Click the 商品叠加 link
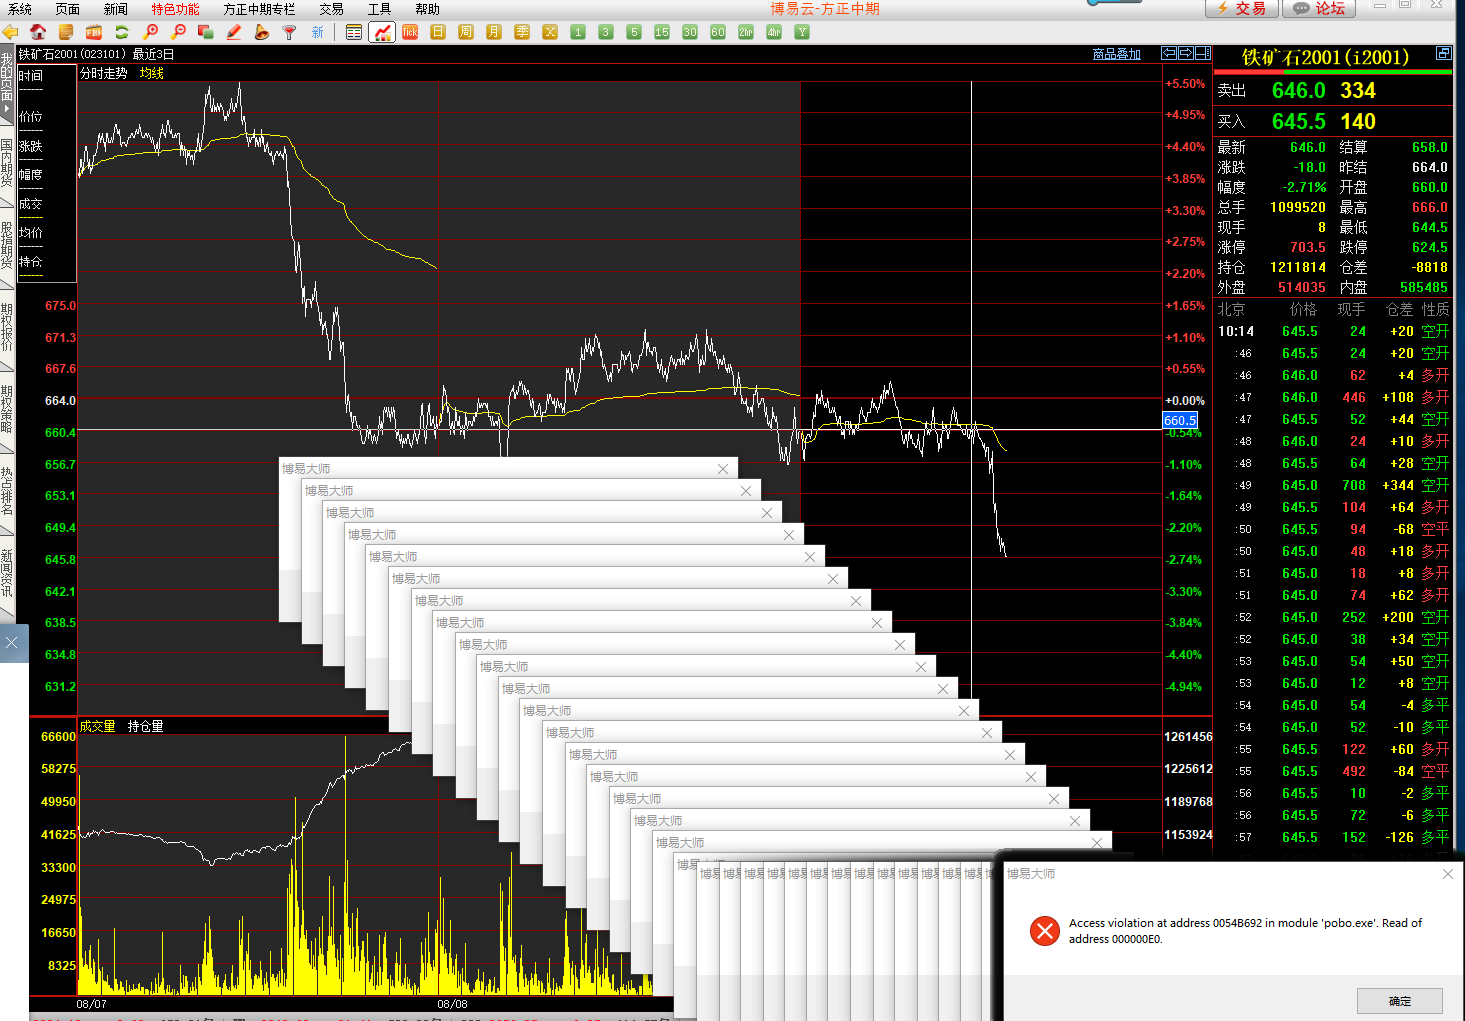1465x1021 pixels. 1116,54
